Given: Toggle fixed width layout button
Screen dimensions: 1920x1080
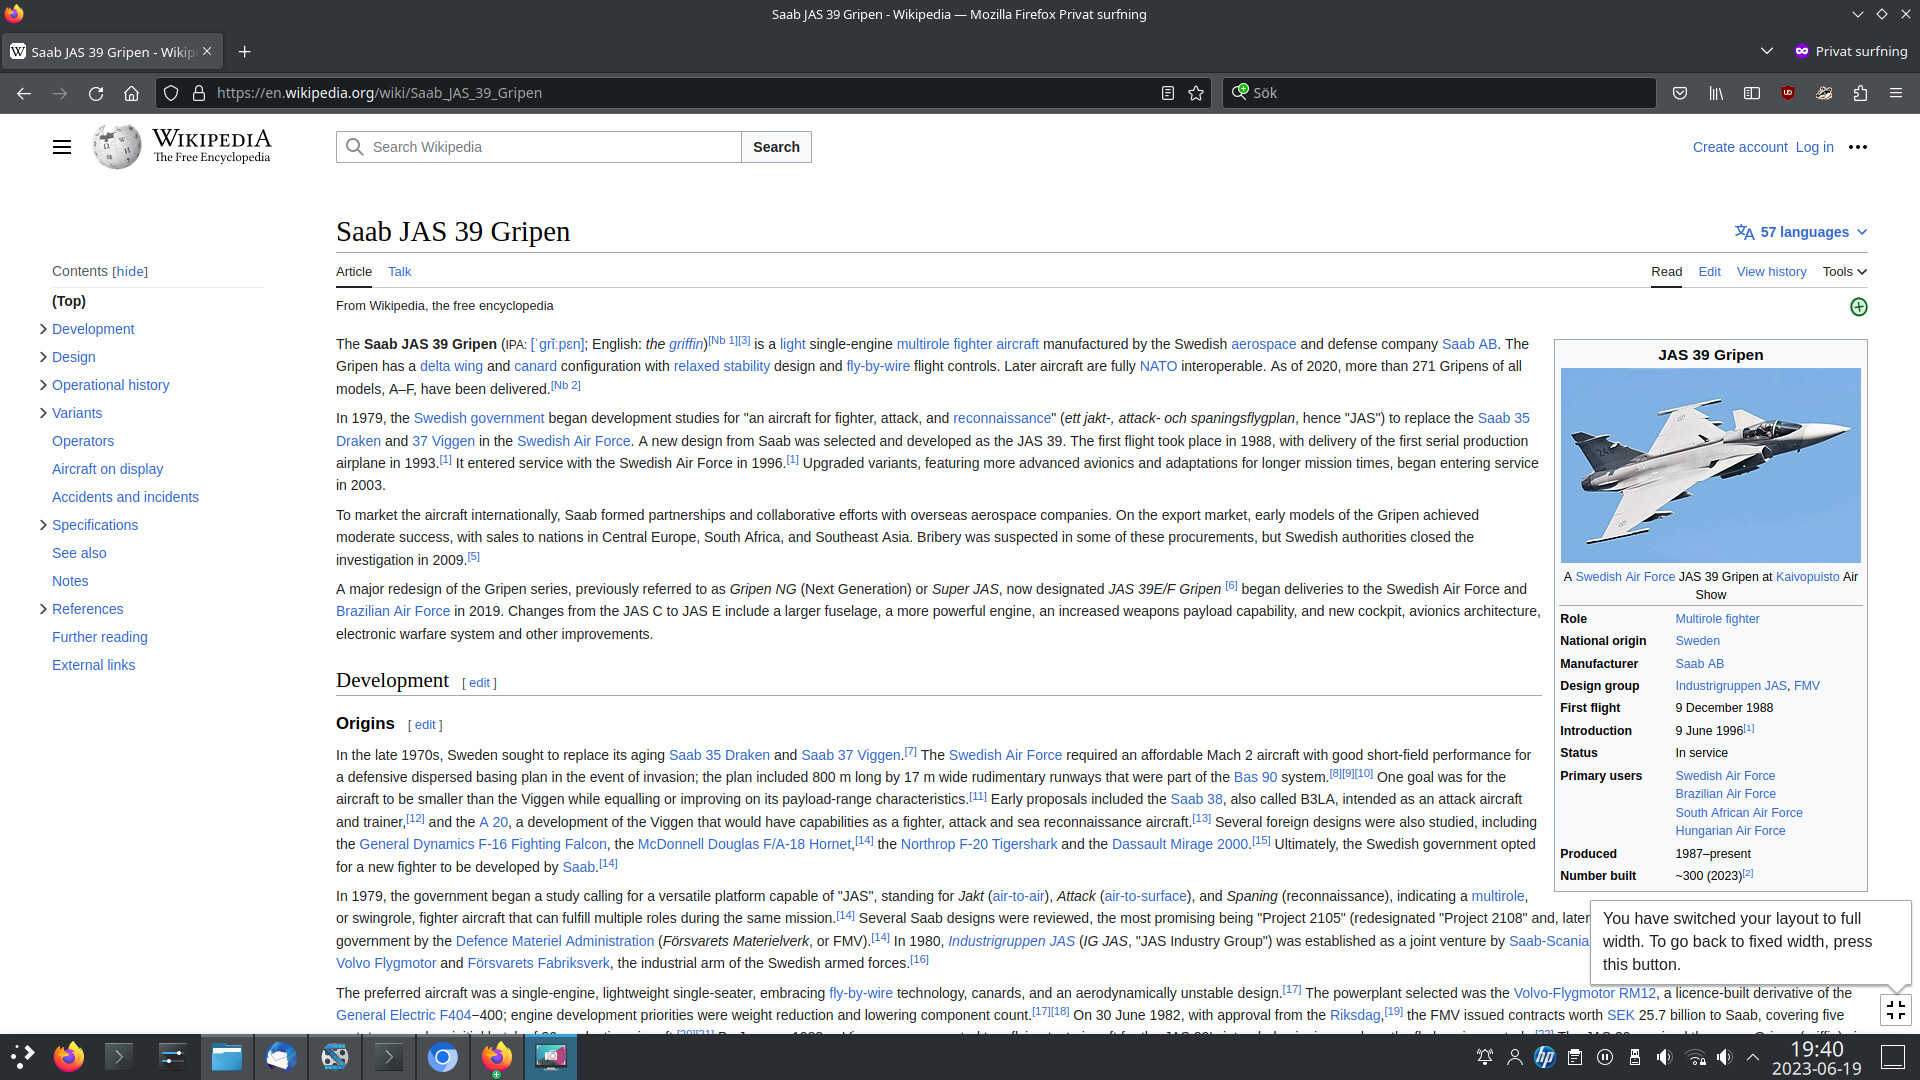Looking at the screenshot, I should pos(1895,1010).
